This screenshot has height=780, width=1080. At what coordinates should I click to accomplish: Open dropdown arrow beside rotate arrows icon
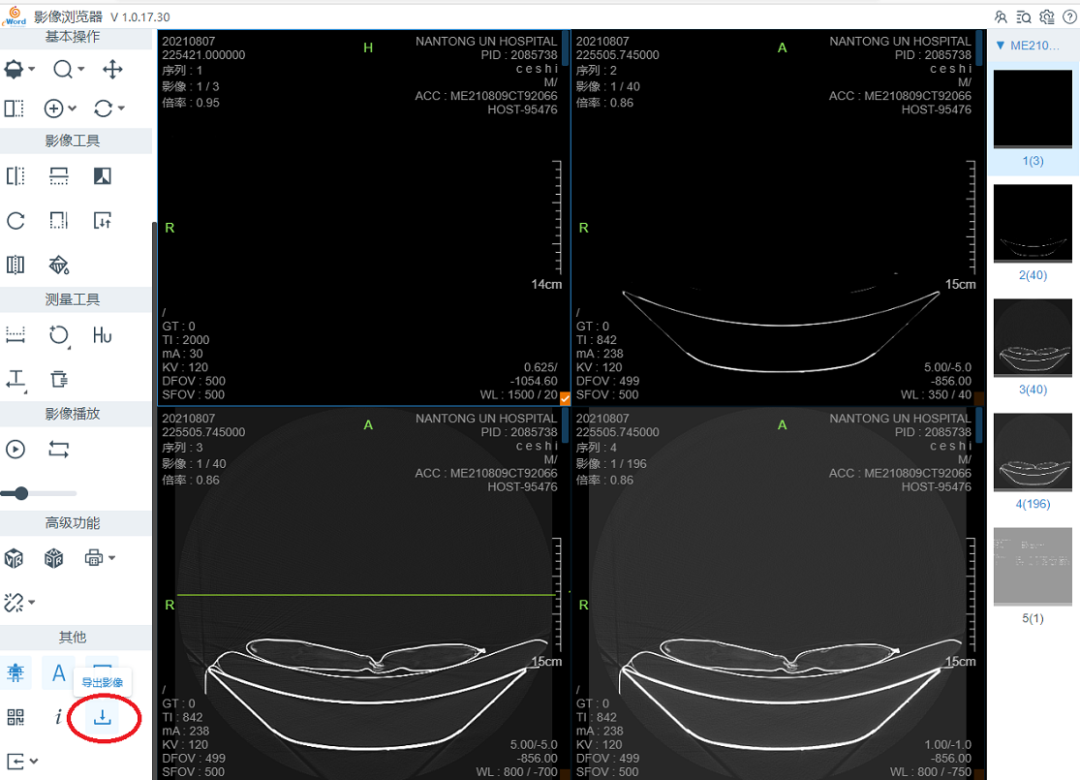[x=121, y=108]
